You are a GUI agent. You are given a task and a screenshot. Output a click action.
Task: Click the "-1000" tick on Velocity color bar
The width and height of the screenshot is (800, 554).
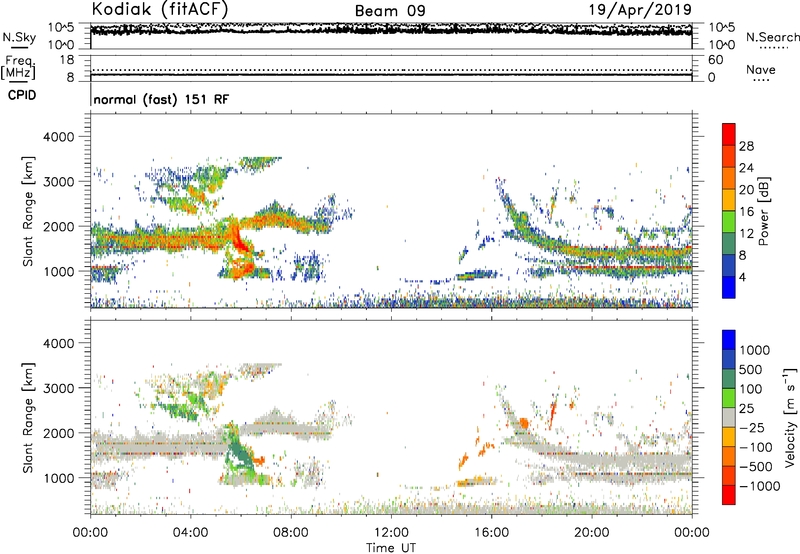760,486
